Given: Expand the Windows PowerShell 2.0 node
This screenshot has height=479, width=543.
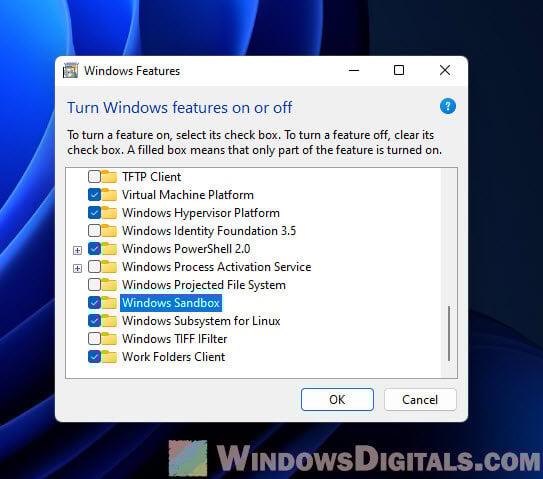Looking at the screenshot, I should pos(78,250).
